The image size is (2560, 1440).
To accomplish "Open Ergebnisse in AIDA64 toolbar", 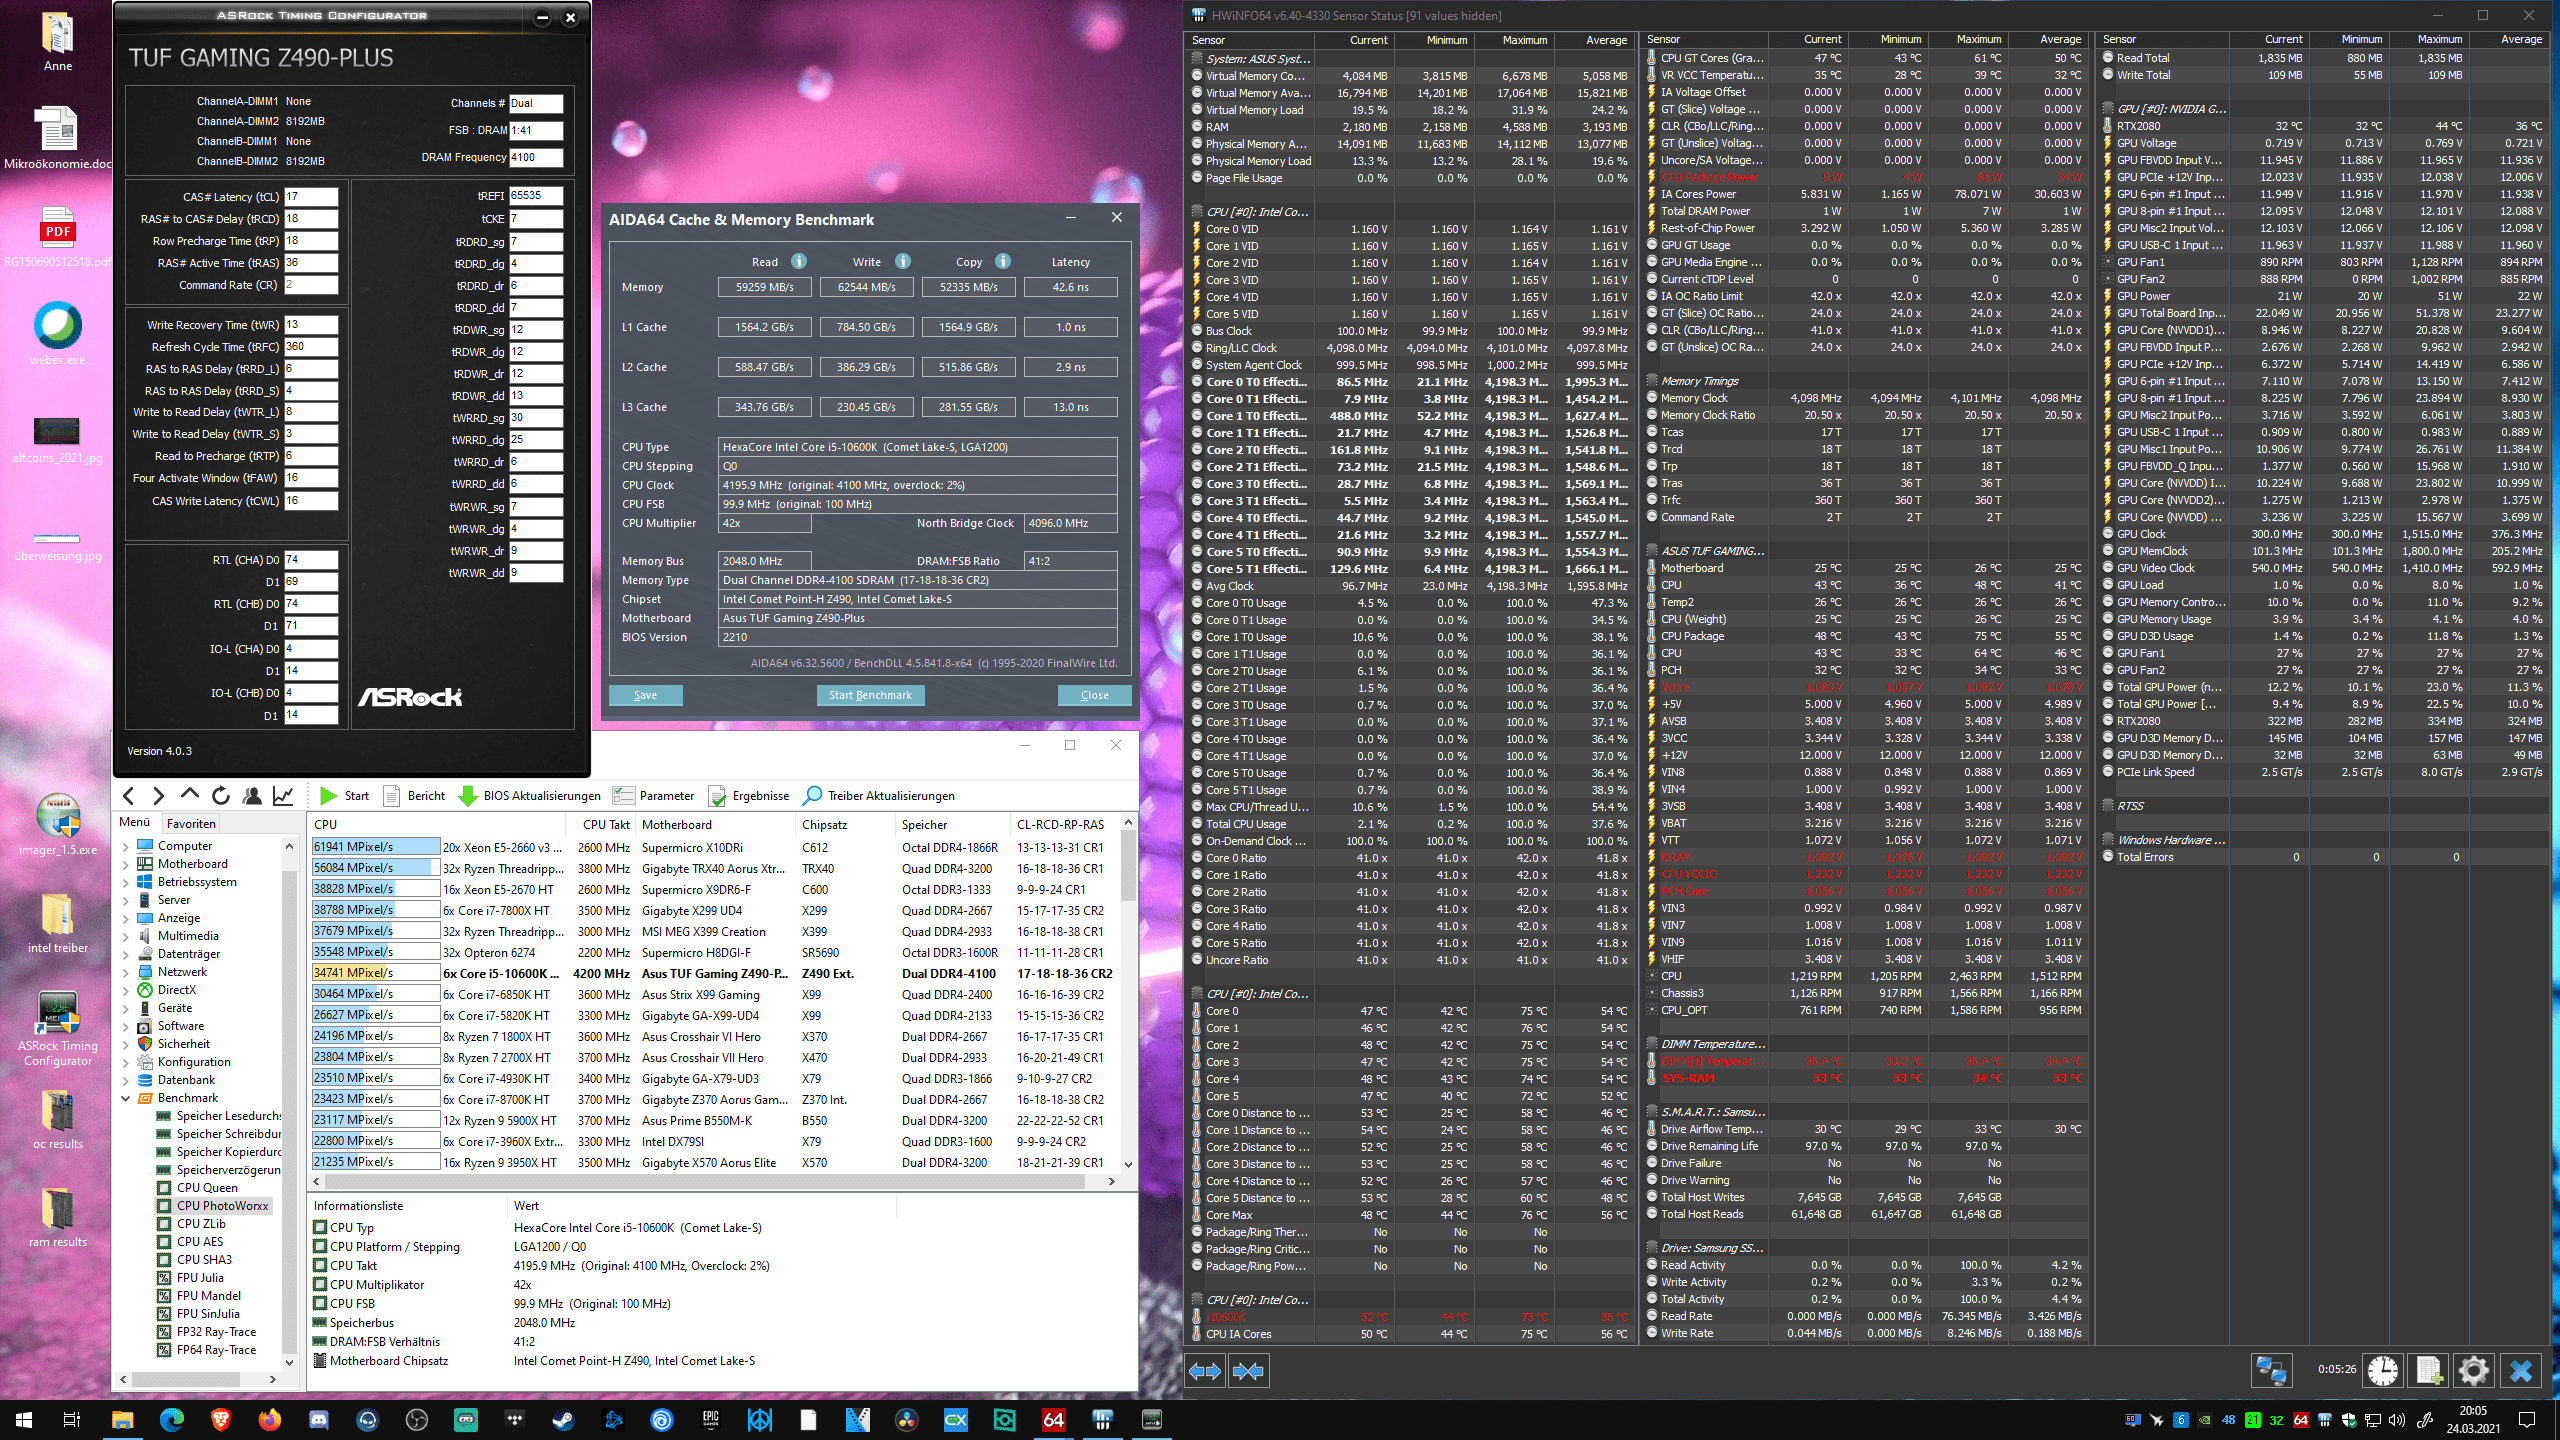I will pos(748,795).
